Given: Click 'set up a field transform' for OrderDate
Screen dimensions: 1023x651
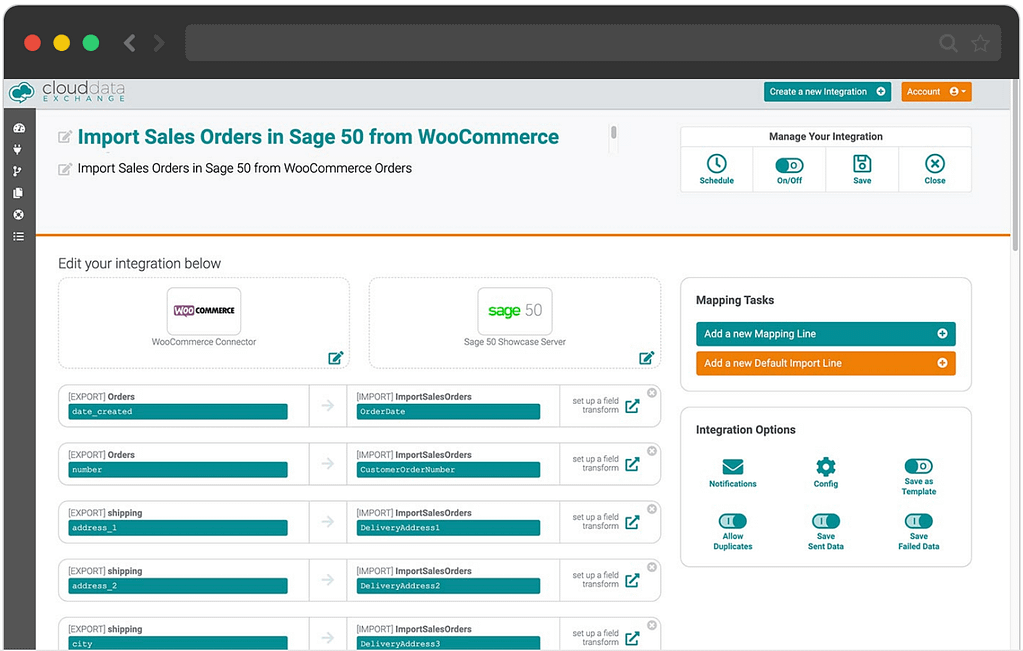Looking at the screenshot, I should [x=595, y=406].
